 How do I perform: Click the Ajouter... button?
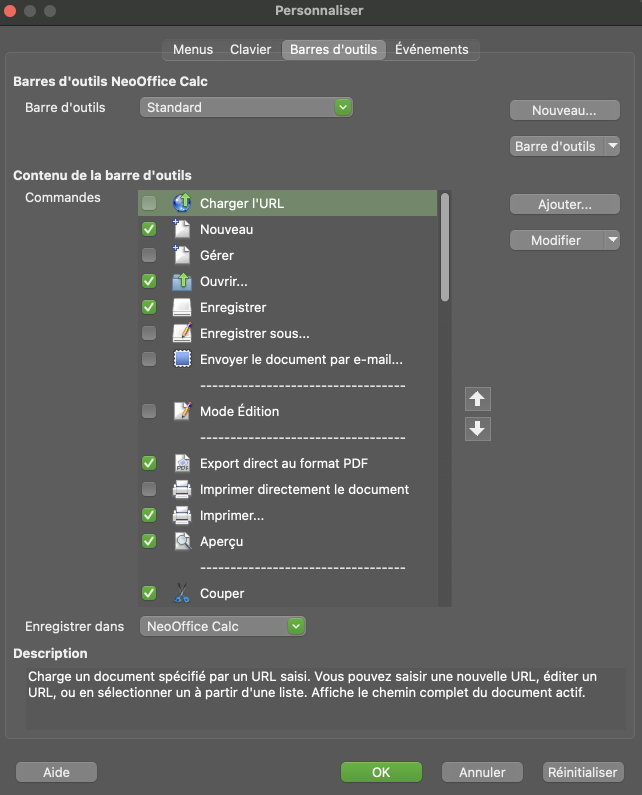click(565, 204)
